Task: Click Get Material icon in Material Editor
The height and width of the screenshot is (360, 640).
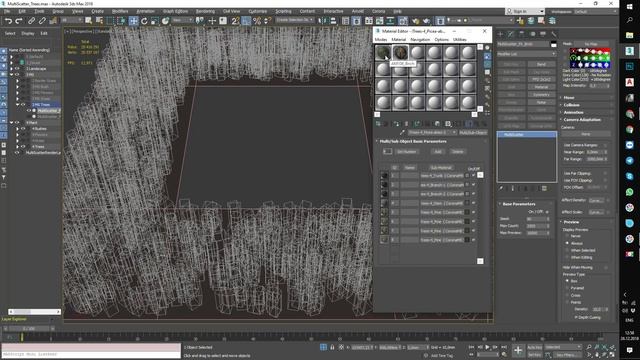Action: point(378,123)
